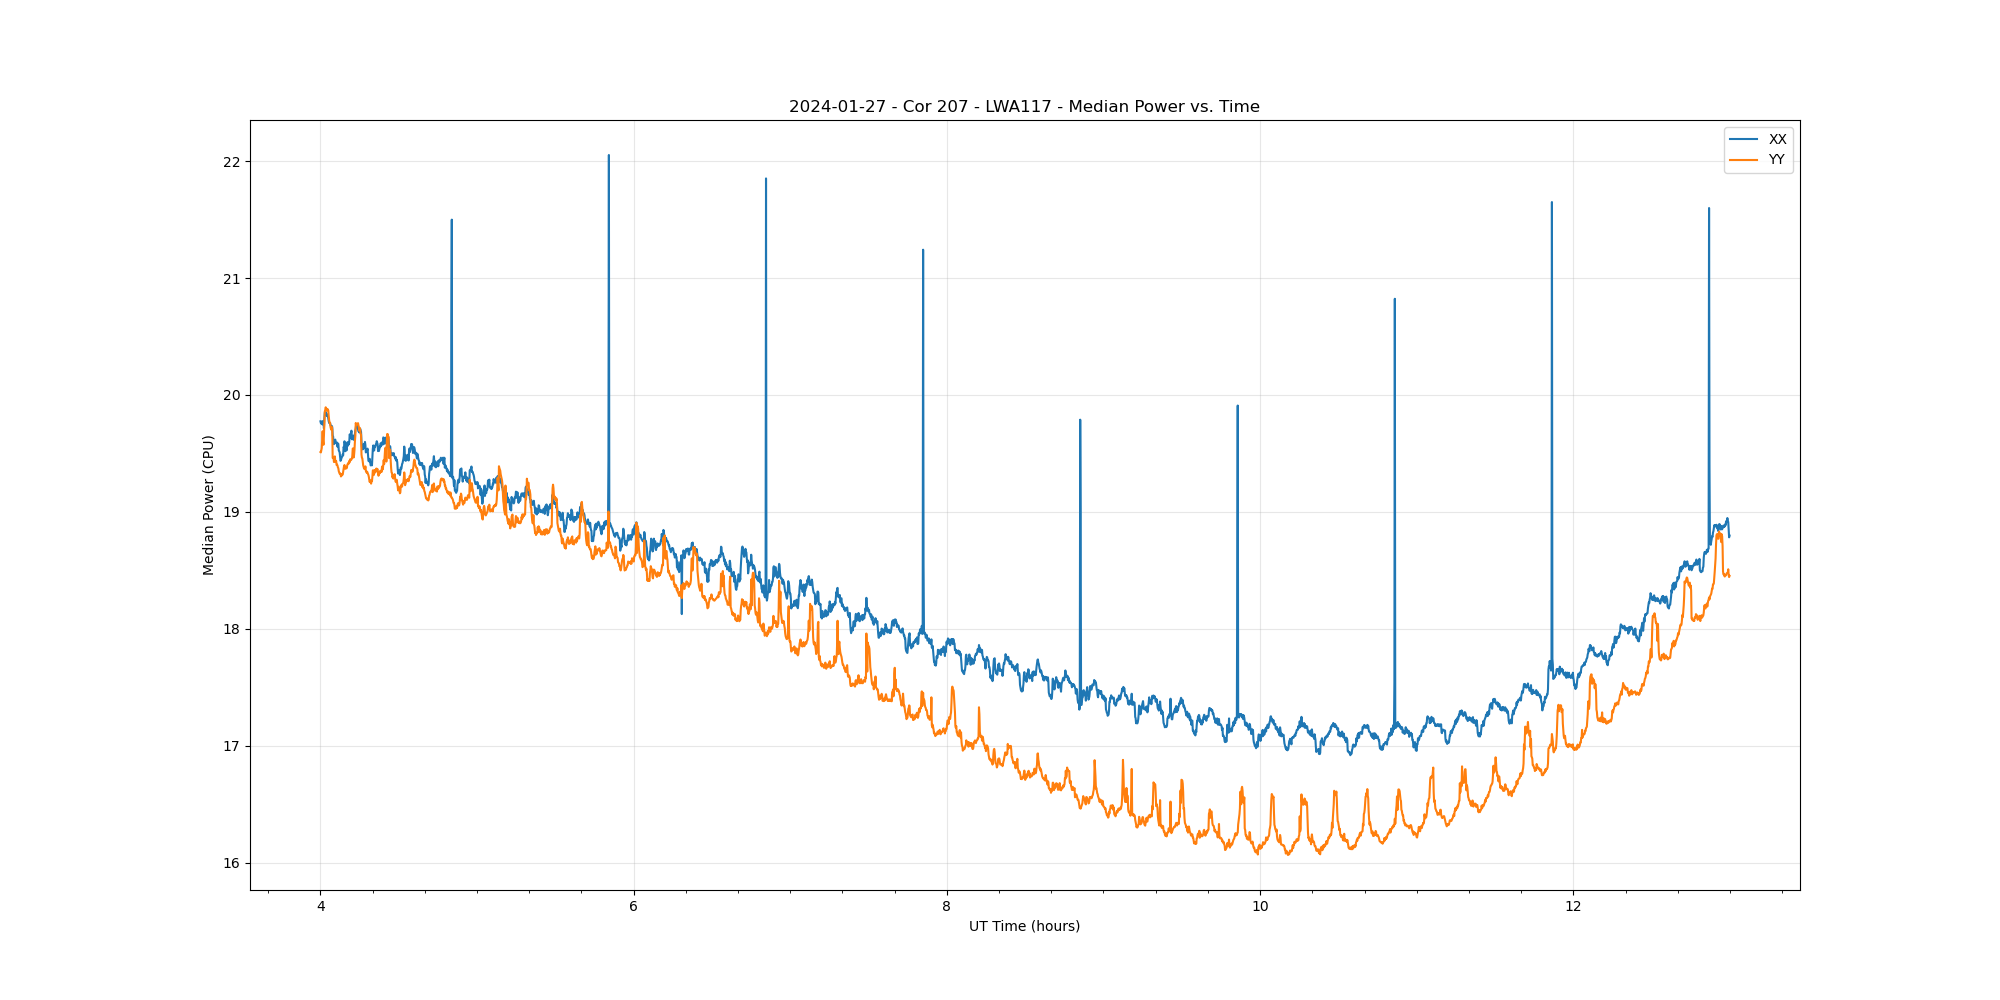
Task: Select the XX legend text label
Action: [1777, 139]
